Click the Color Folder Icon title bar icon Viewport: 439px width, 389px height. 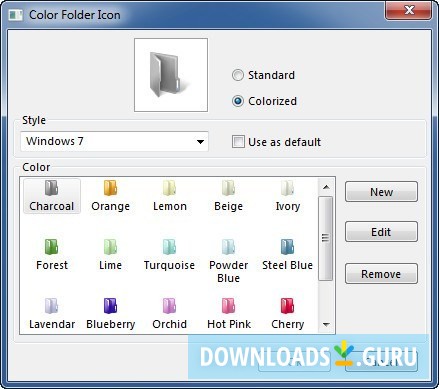coord(16,15)
